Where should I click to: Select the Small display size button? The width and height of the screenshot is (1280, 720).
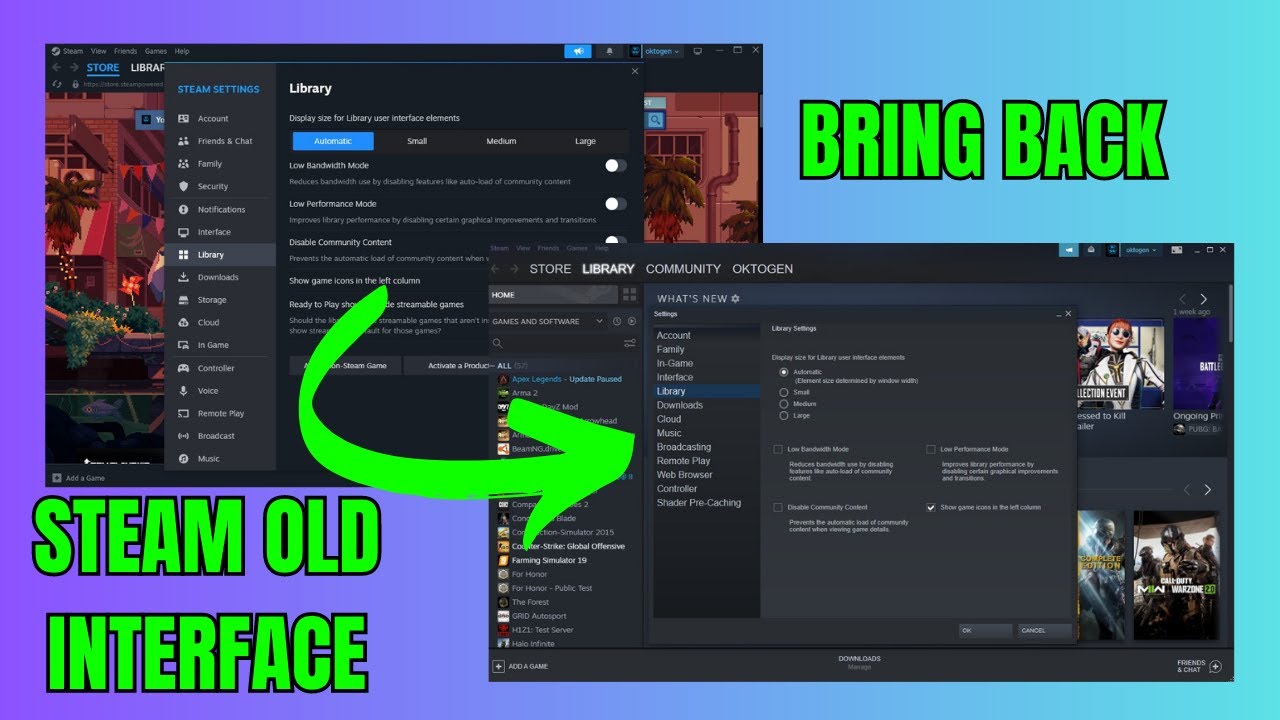(x=417, y=141)
